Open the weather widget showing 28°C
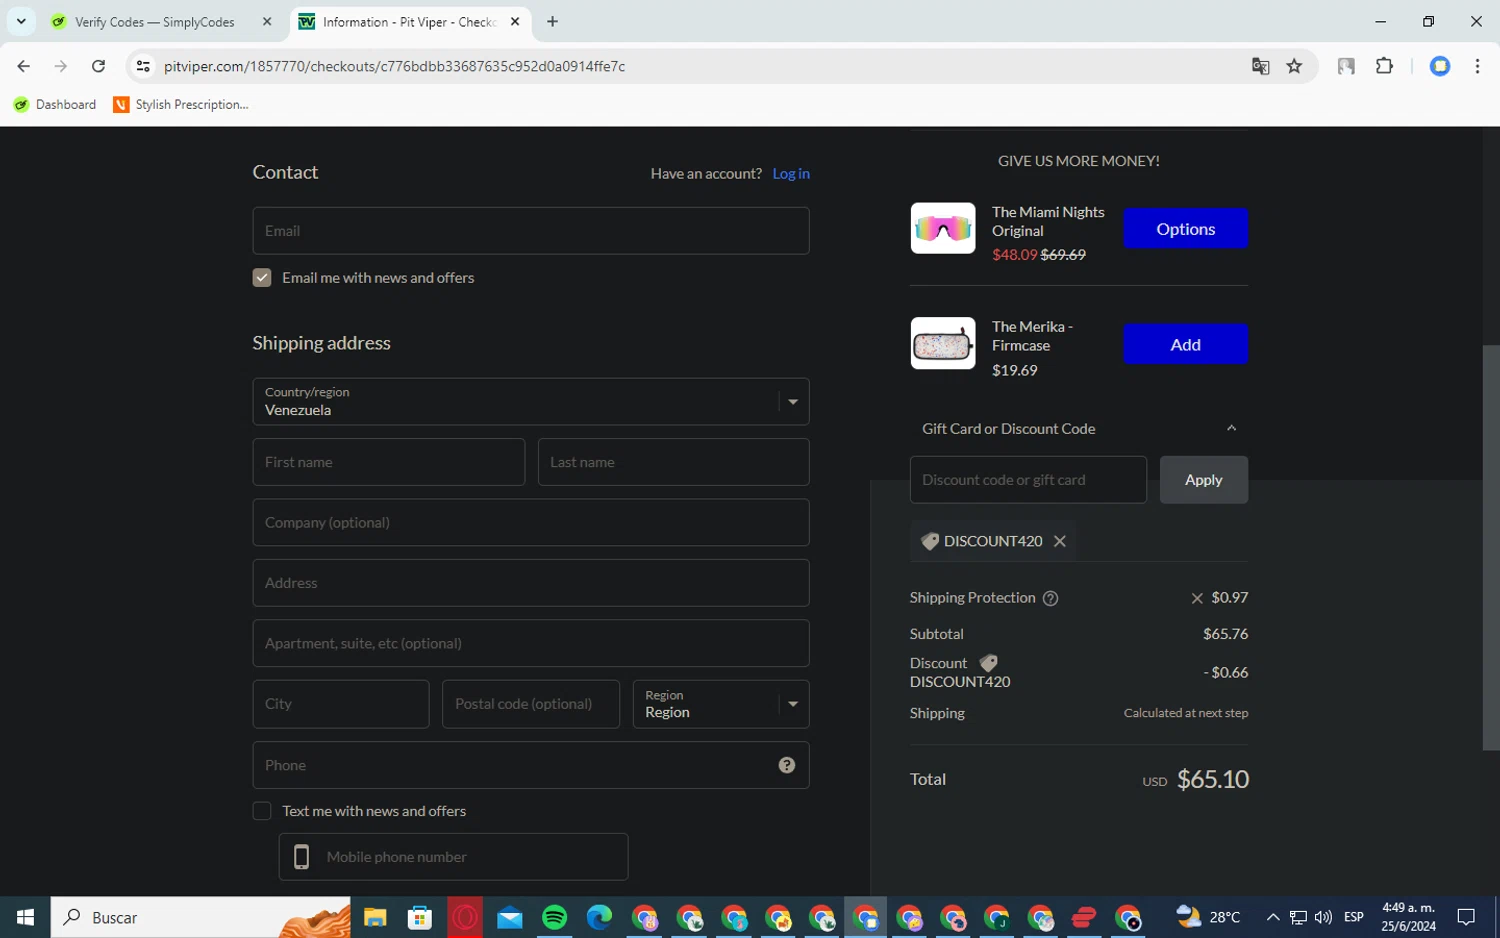Screen dimensions: 1500x938 coord(1208,917)
